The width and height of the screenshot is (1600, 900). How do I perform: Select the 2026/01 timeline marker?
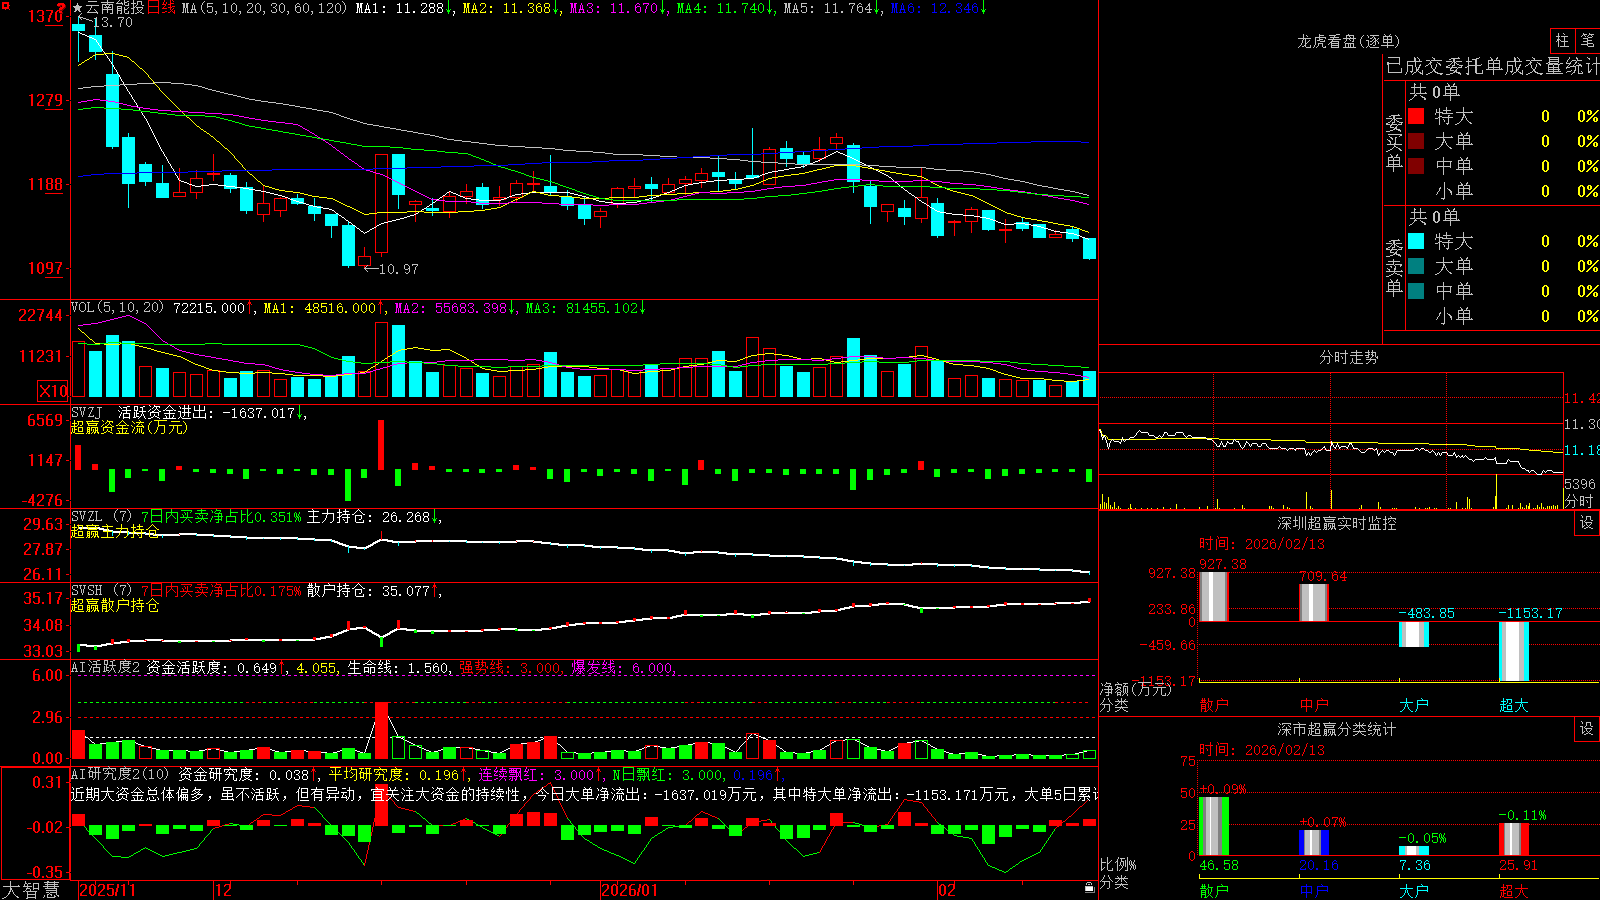coord(629,890)
